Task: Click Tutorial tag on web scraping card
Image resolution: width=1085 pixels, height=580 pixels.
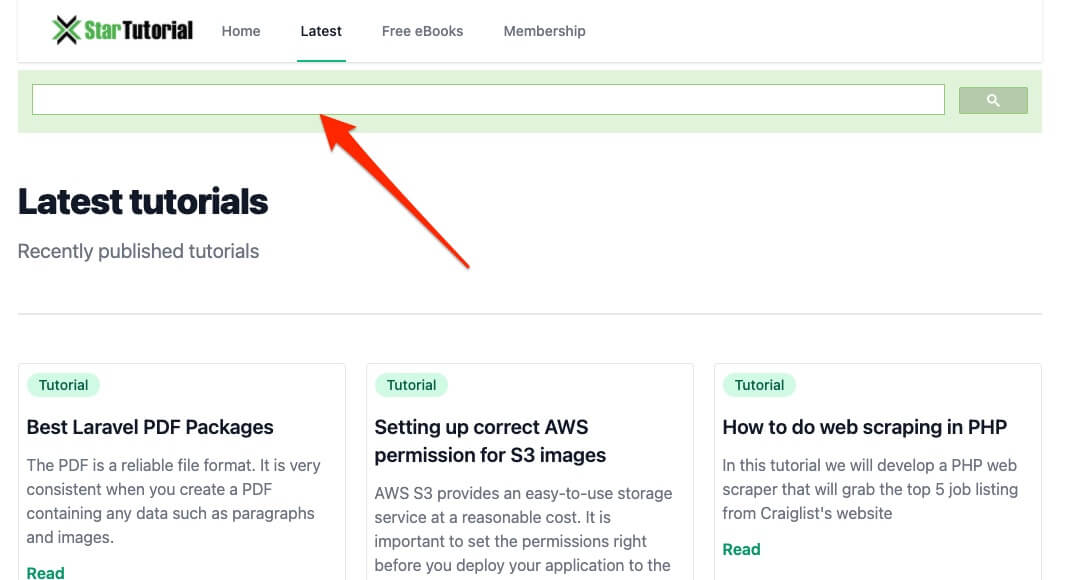Action: (x=759, y=386)
